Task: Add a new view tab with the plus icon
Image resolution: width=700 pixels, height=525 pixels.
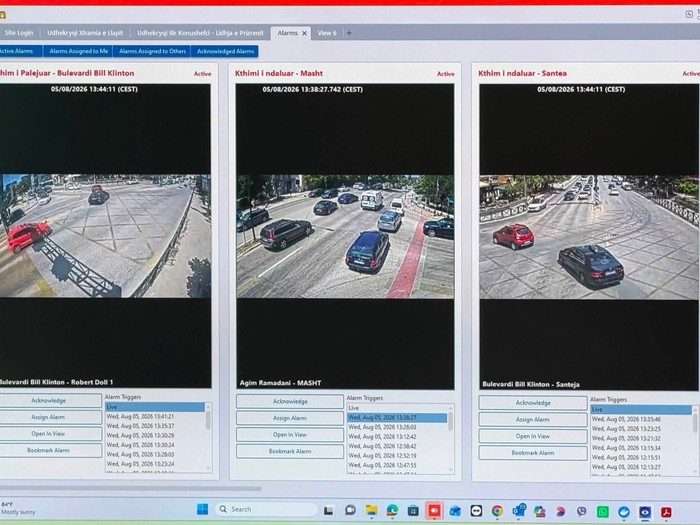Action: 349,33
